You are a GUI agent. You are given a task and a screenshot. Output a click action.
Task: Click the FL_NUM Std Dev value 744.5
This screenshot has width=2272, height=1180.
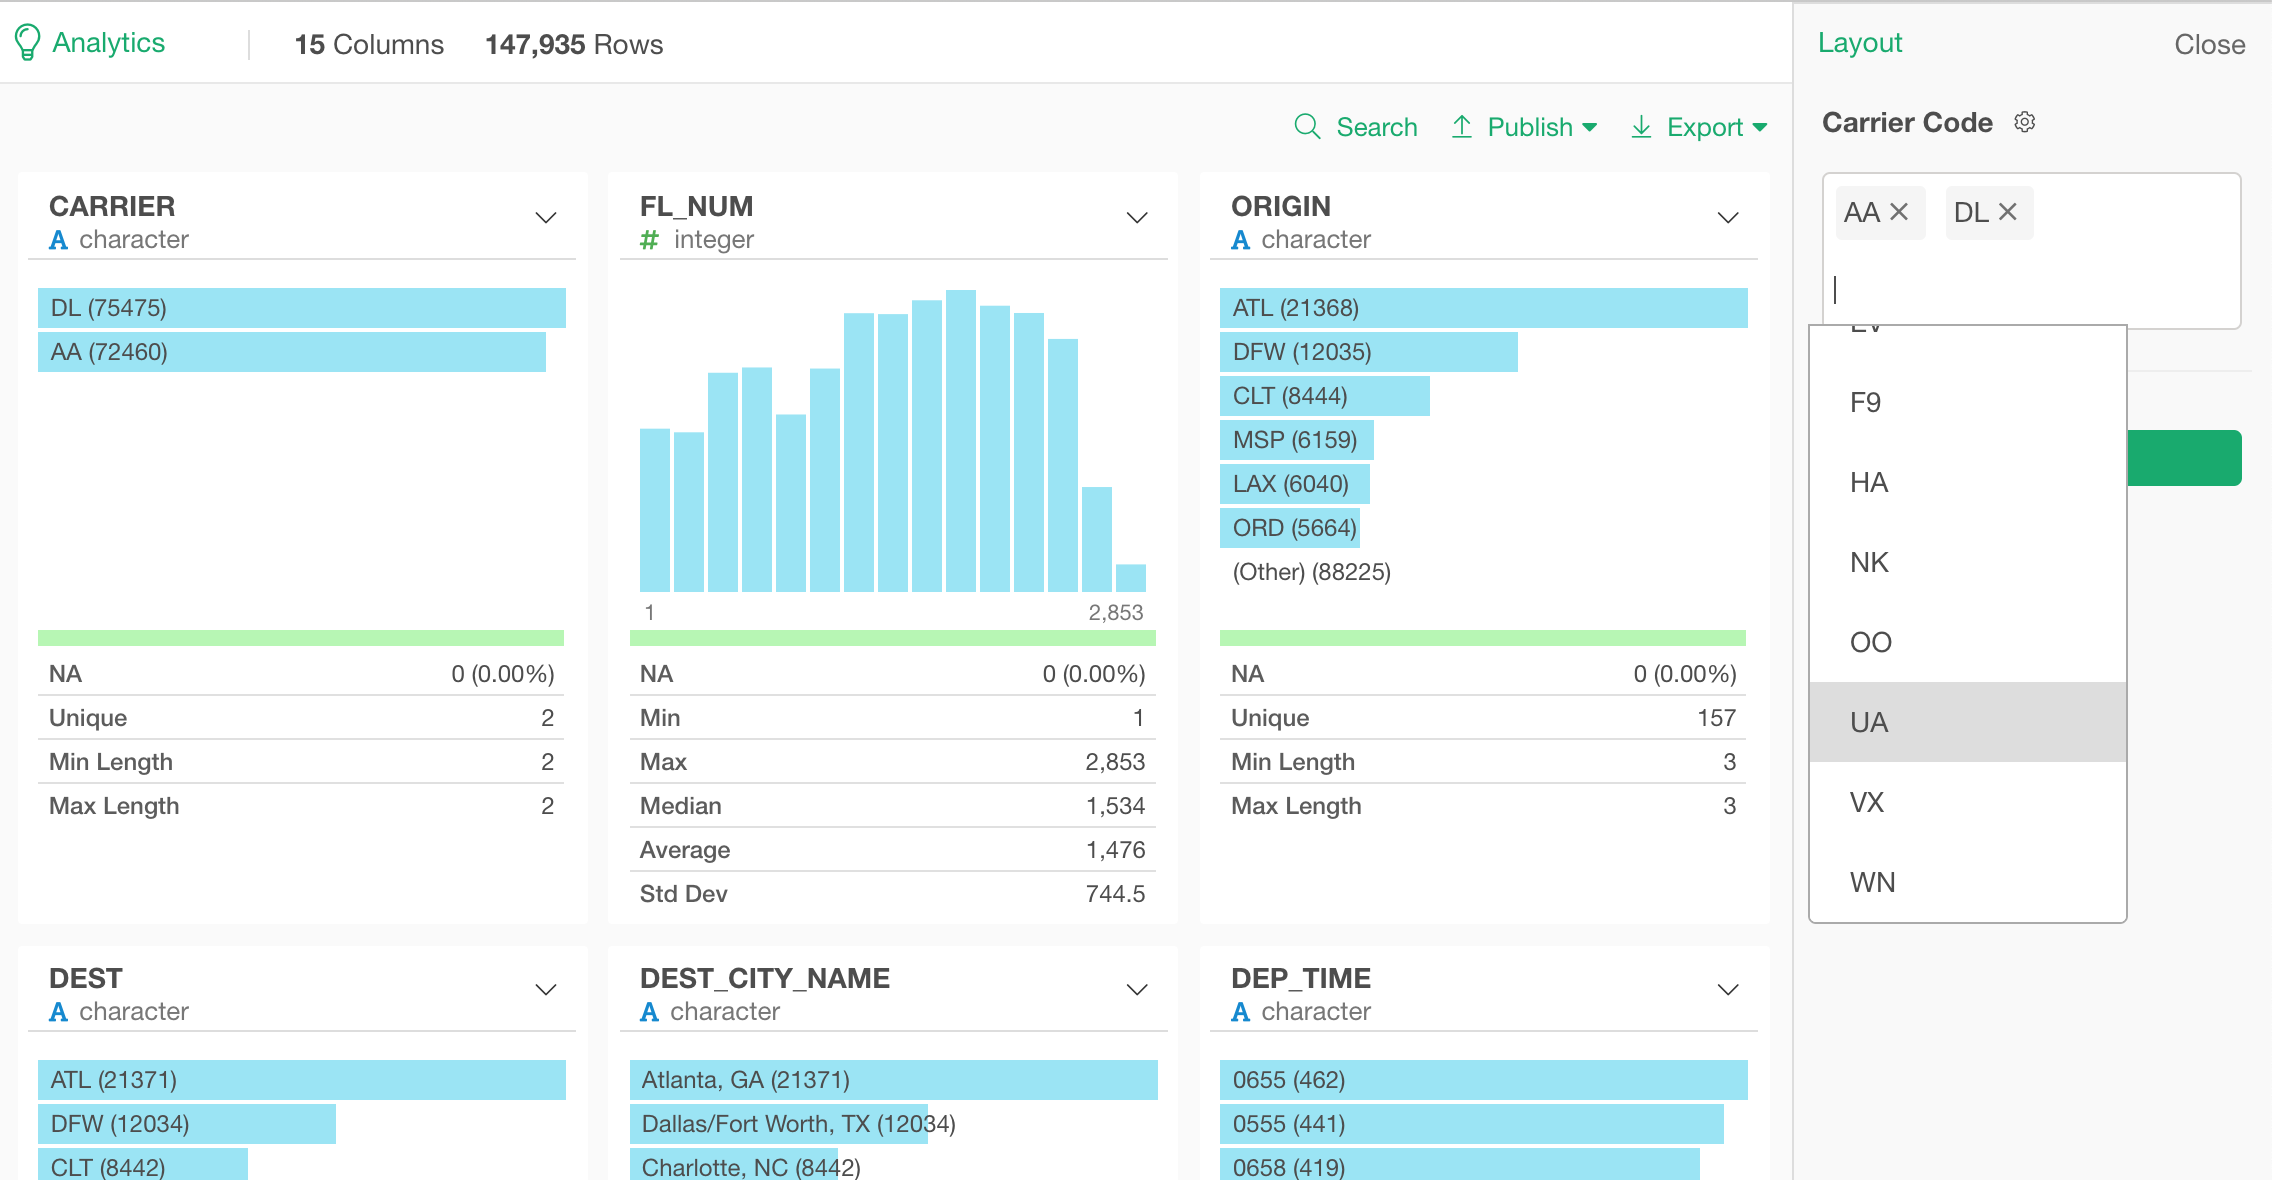[x=1116, y=894]
